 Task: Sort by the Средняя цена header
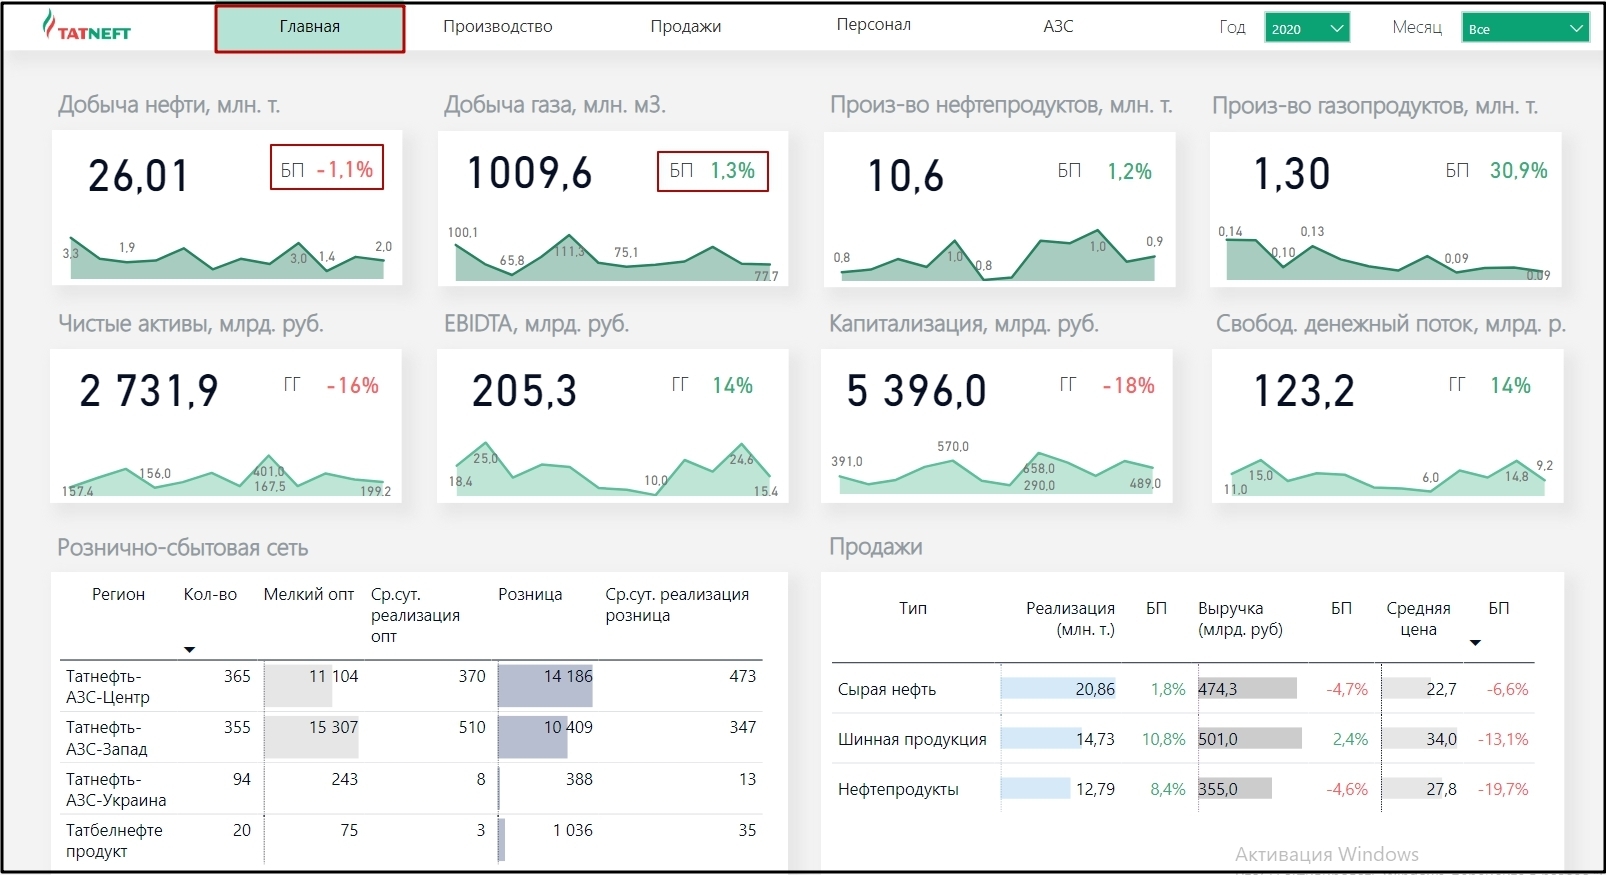(1418, 619)
